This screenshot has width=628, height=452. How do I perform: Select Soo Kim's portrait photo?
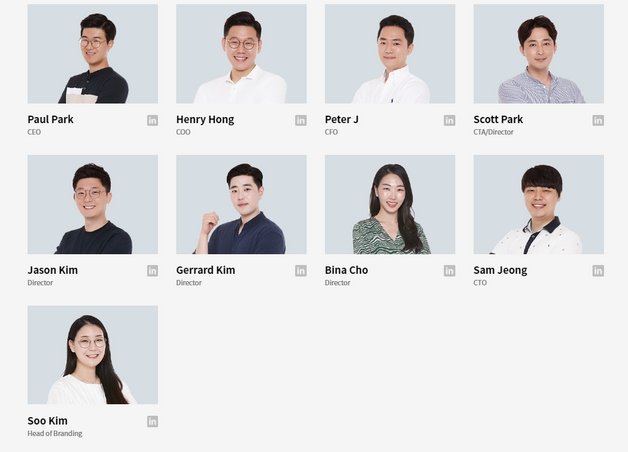93,355
